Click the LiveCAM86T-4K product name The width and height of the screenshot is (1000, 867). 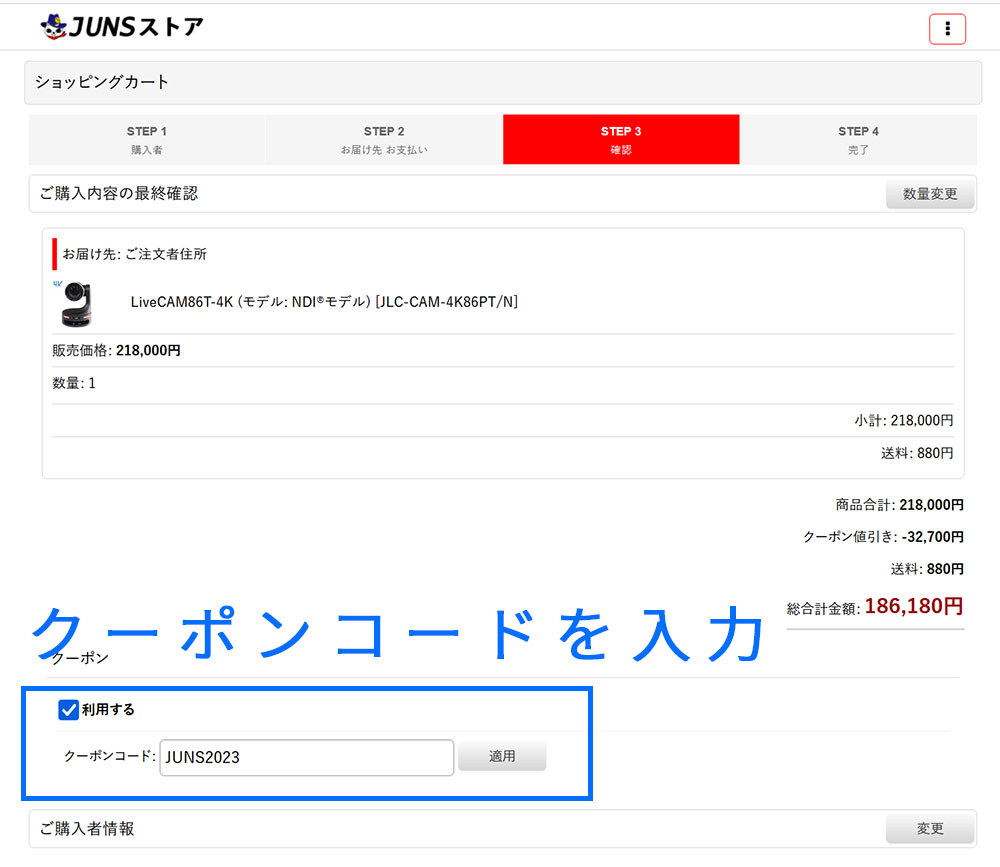click(324, 302)
